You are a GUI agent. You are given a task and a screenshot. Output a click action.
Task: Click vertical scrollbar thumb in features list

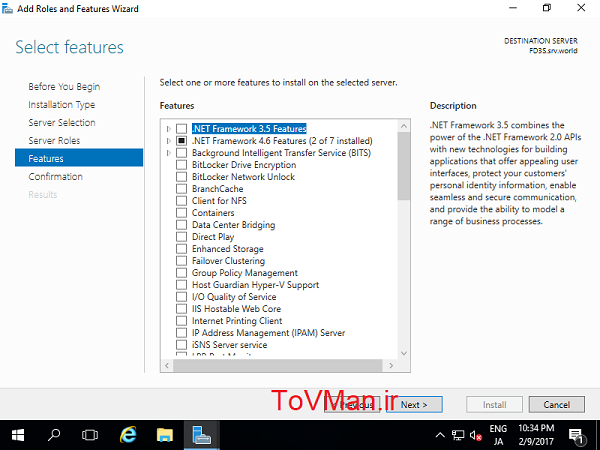point(403,166)
